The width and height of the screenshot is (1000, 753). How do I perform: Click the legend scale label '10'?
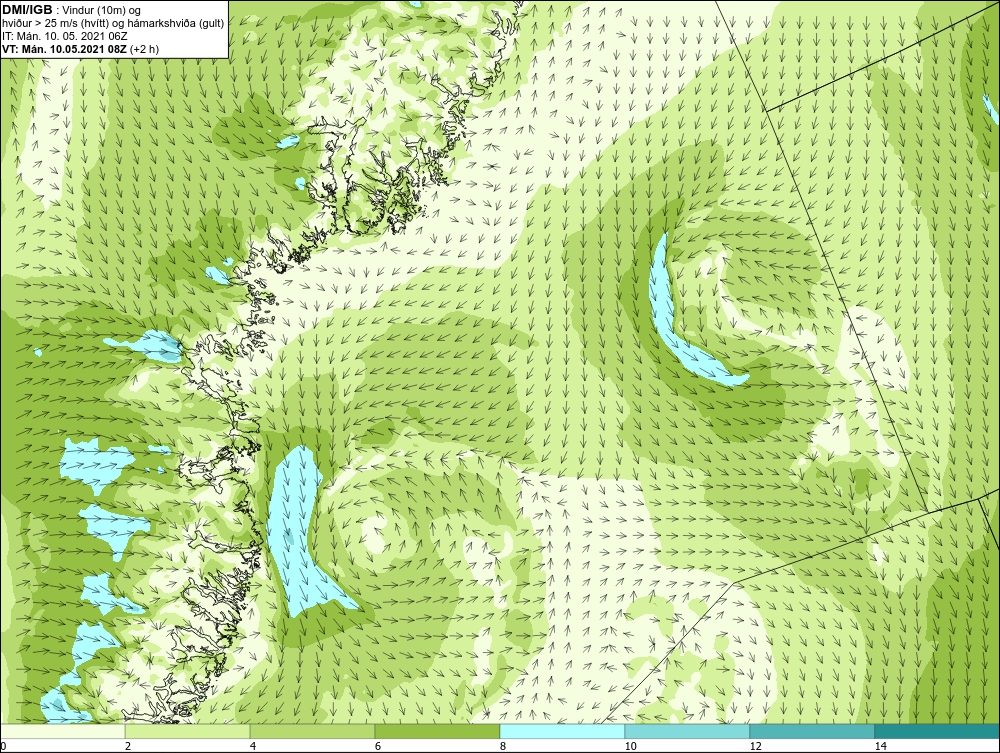click(x=630, y=746)
